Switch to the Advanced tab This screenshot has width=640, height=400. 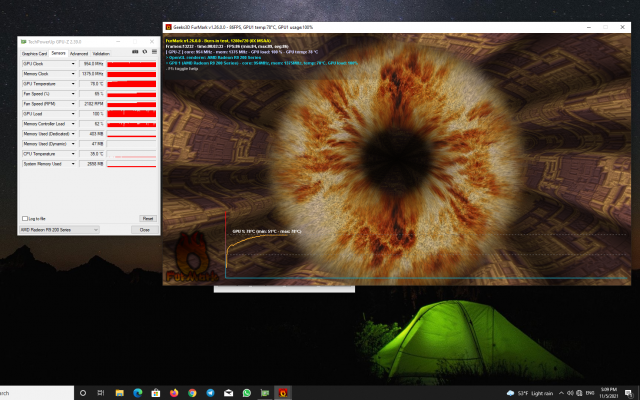(x=79, y=53)
